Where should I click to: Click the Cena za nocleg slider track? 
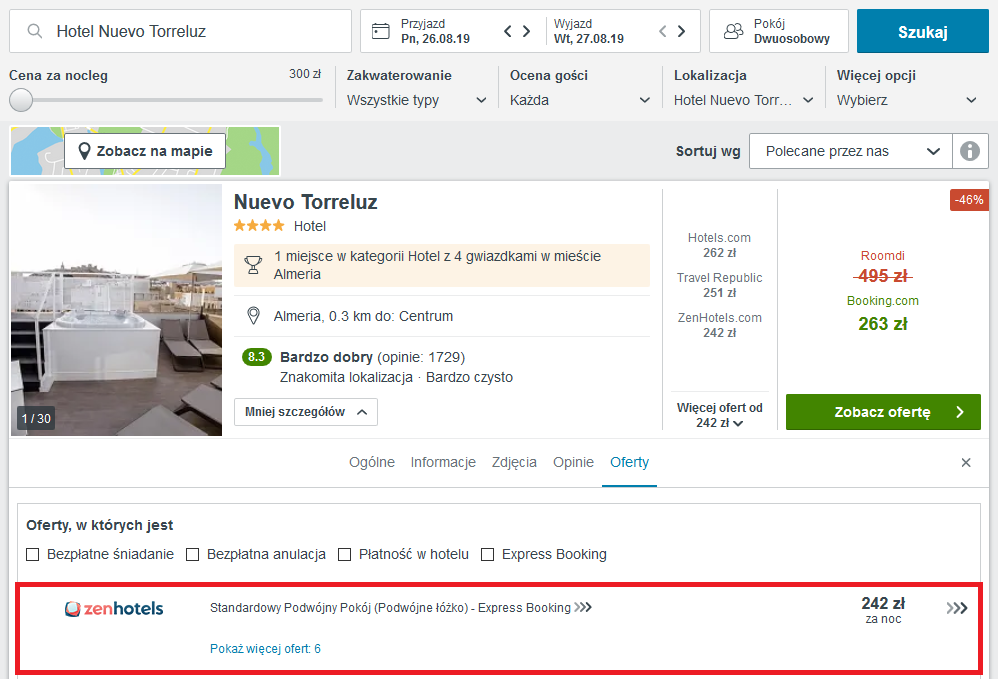pyautogui.click(x=166, y=100)
